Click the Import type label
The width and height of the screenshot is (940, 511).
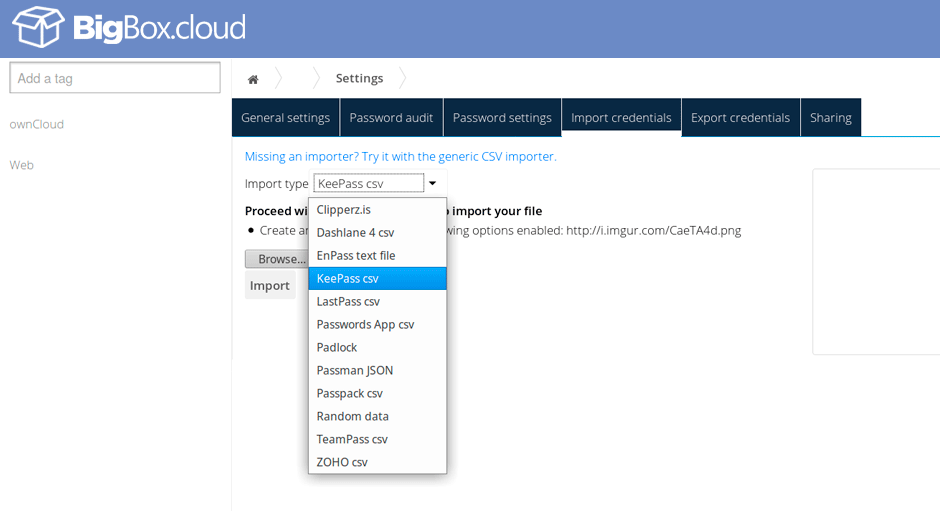pyautogui.click(x=276, y=184)
